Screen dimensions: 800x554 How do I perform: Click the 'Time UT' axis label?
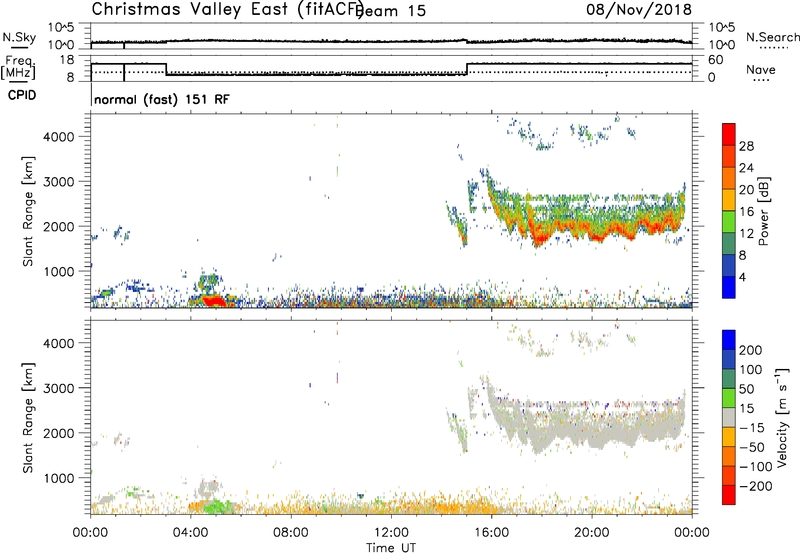pos(391,548)
